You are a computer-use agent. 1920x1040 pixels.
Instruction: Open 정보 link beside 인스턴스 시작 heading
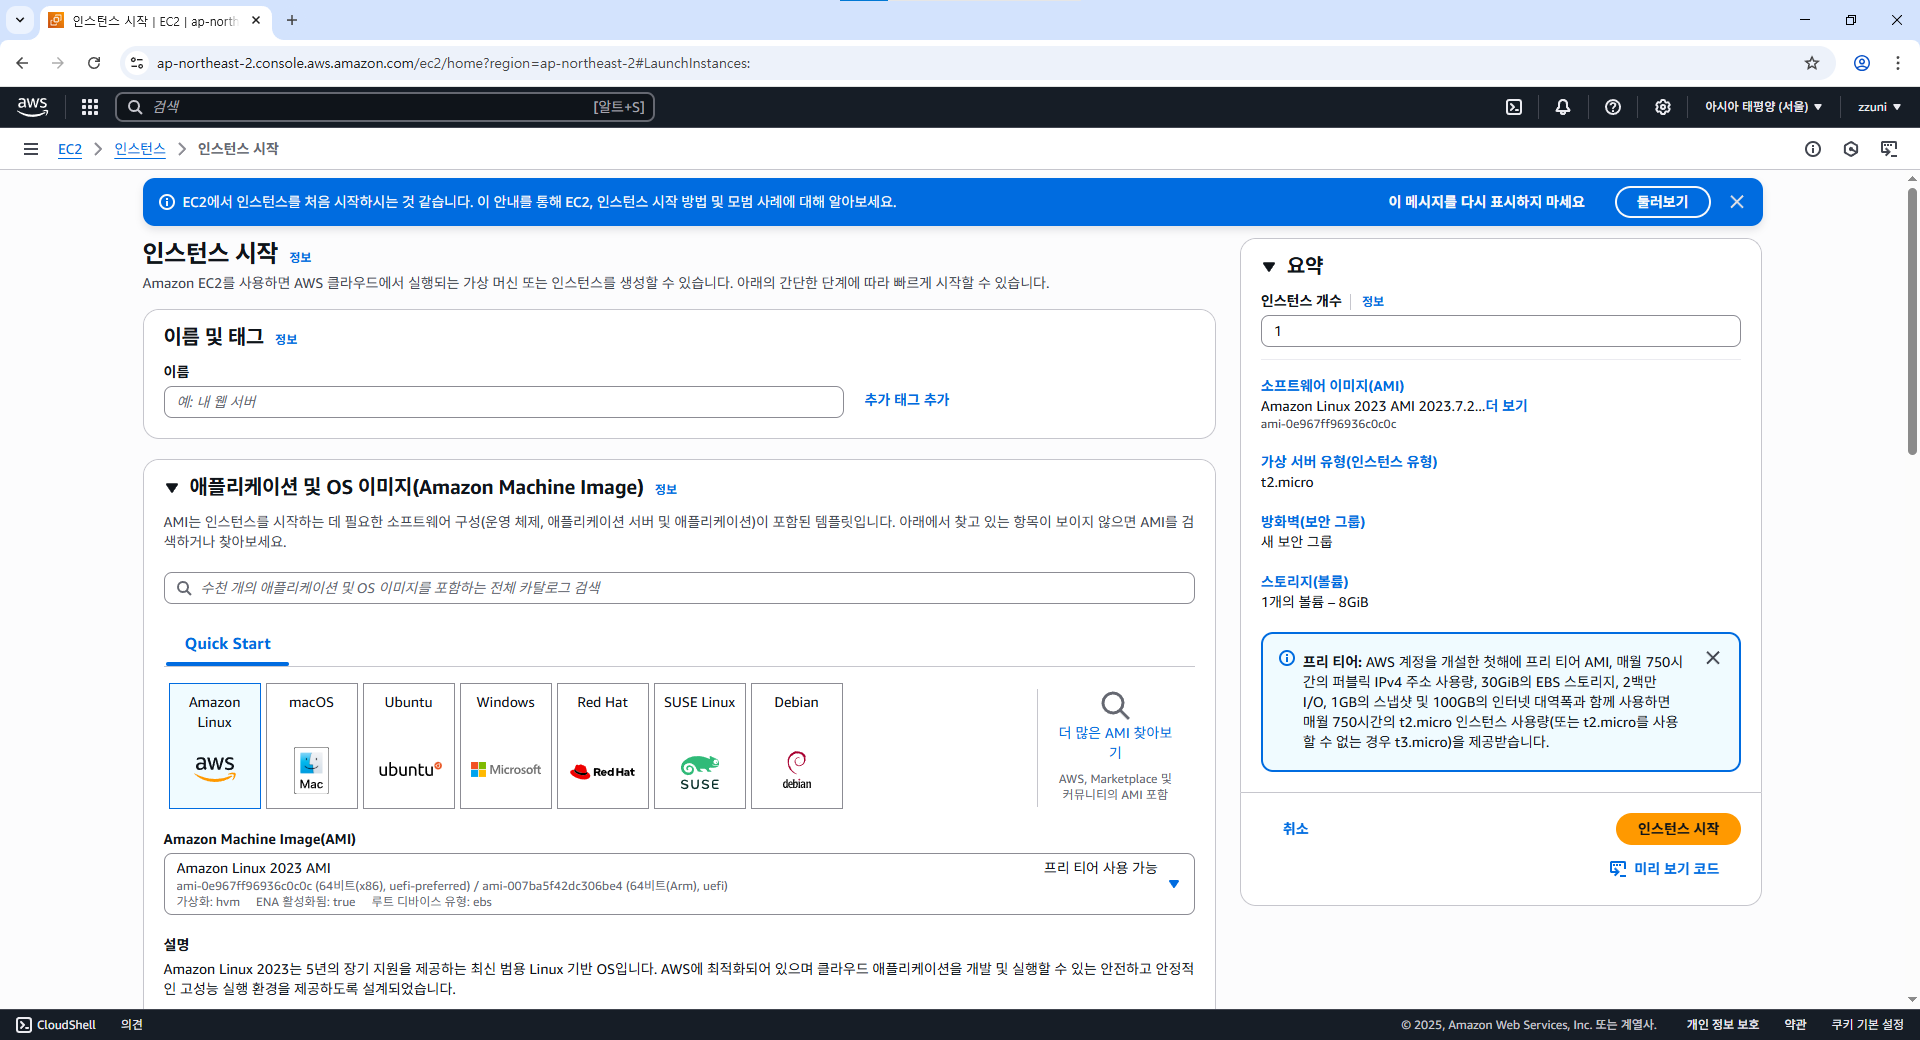tap(300, 258)
